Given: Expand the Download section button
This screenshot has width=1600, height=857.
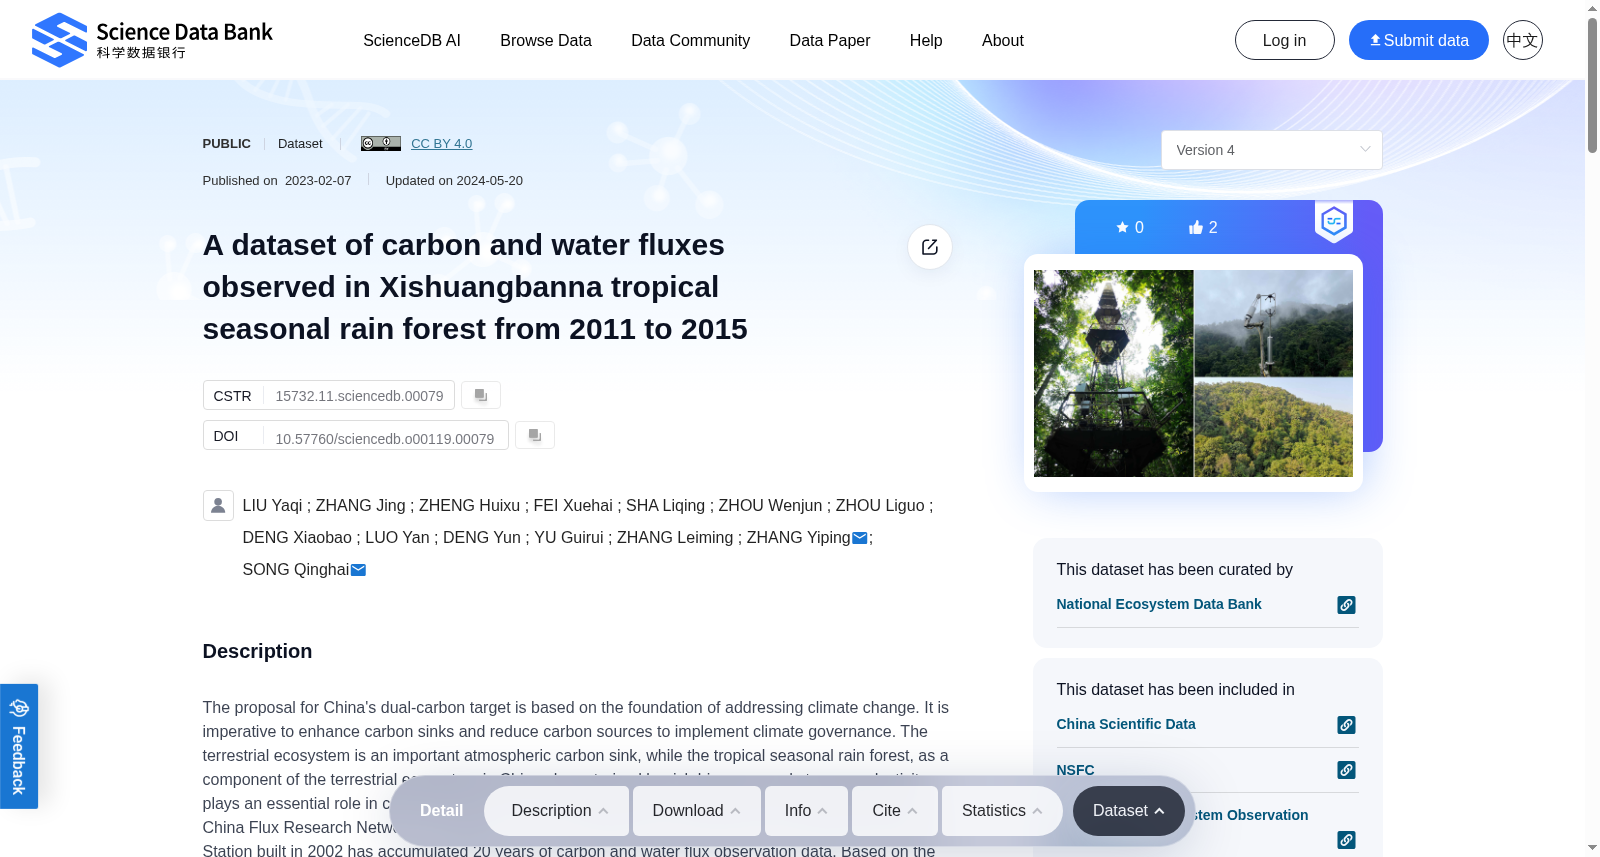Looking at the screenshot, I should pos(697,811).
